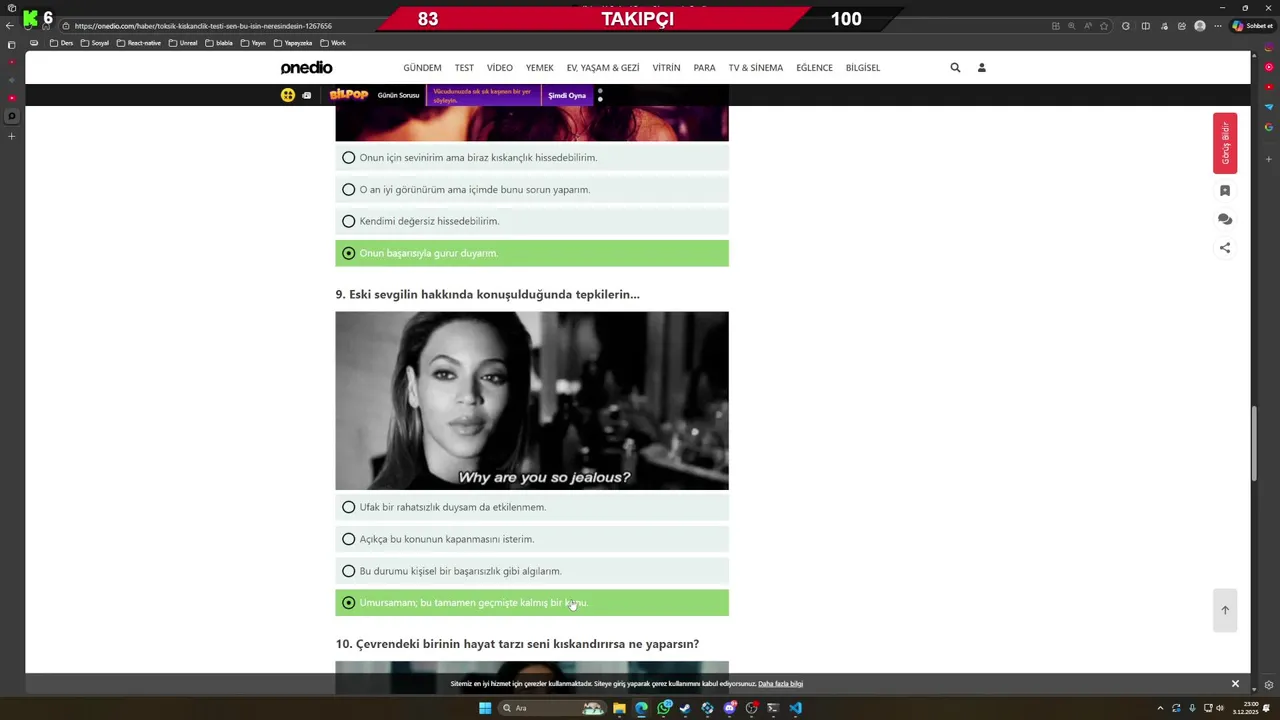Screen dimensions: 1280x720
Task: Select 'Bu durumu kişisel bir başarısızlık' answer
Action: tap(532, 571)
